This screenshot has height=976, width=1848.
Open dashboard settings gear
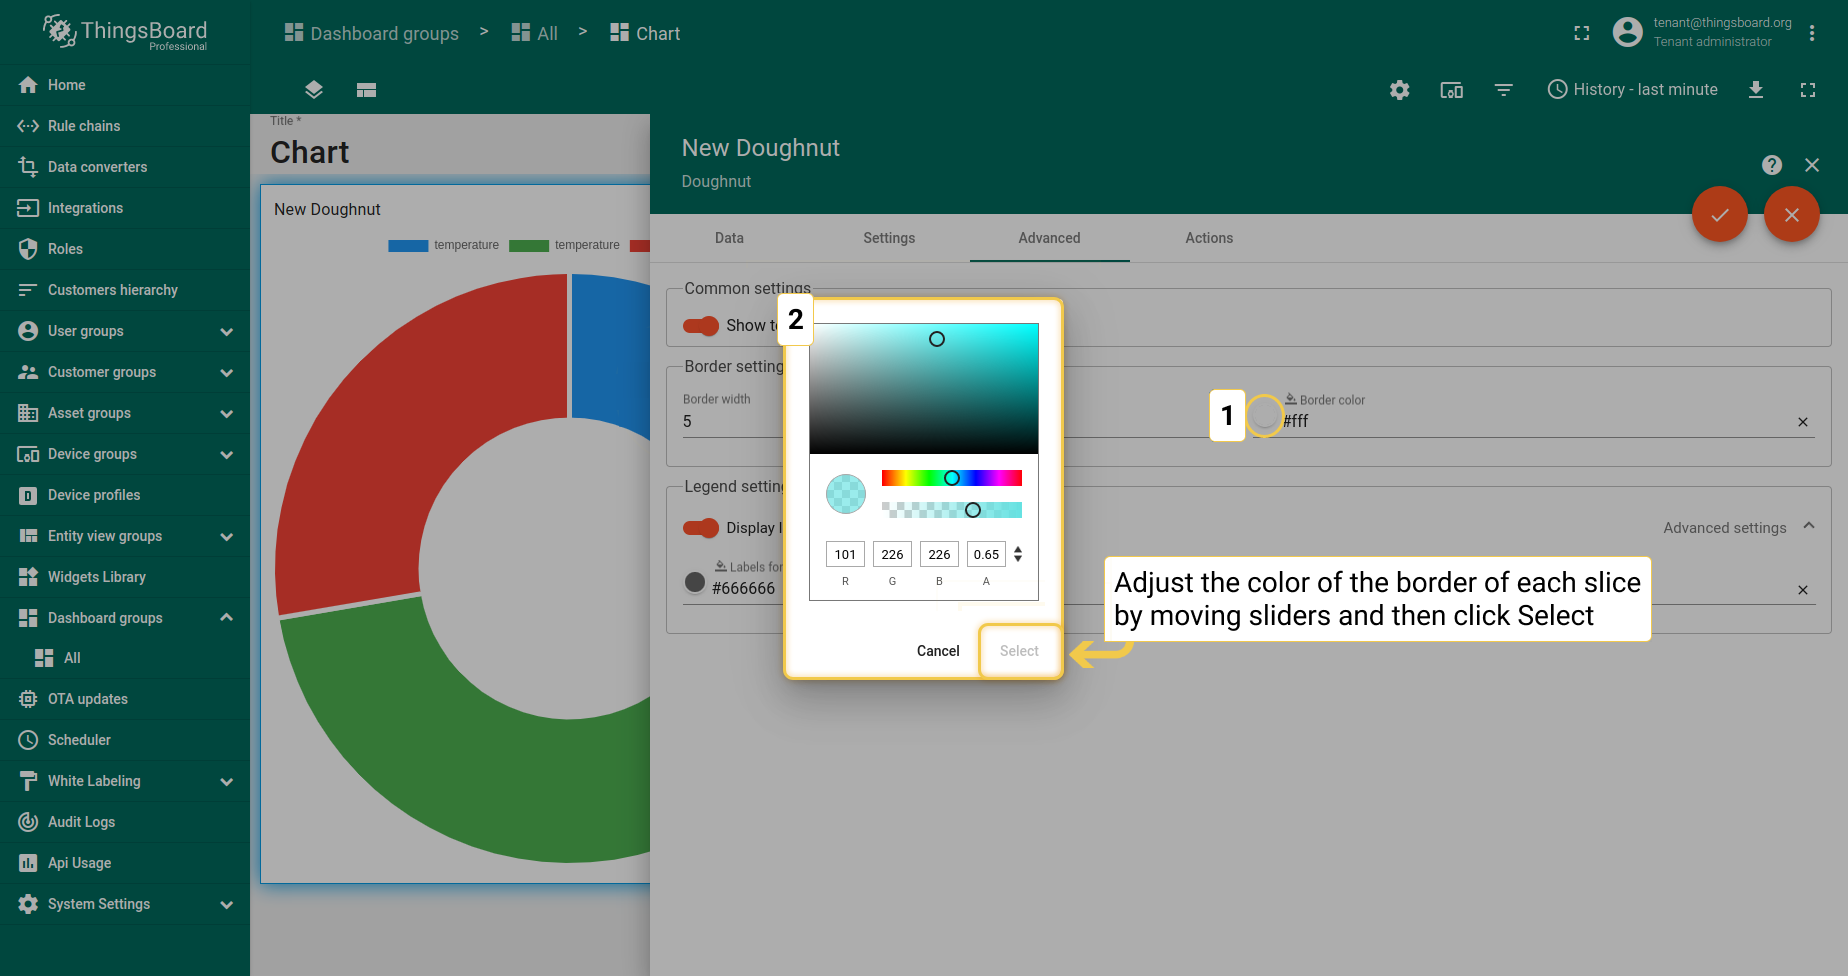click(1399, 90)
